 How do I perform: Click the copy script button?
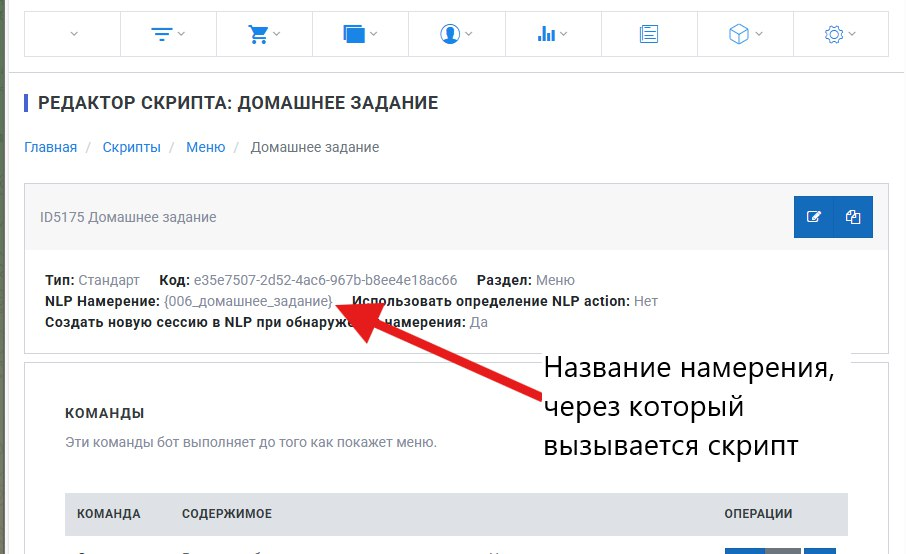click(x=853, y=217)
